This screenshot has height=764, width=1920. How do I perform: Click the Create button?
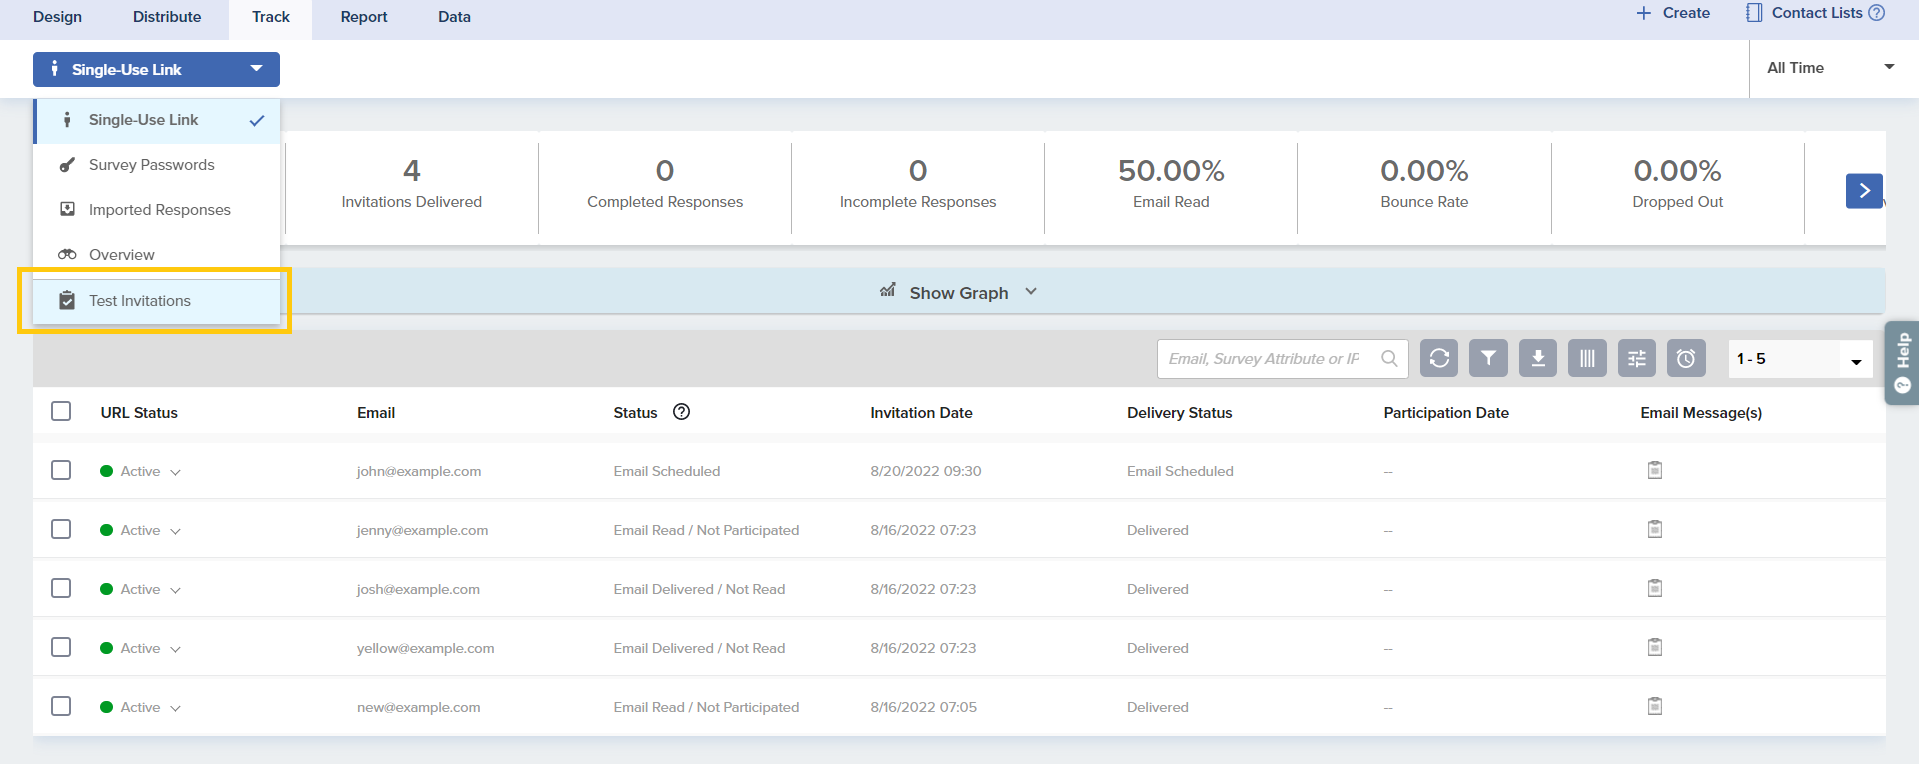1674,13
